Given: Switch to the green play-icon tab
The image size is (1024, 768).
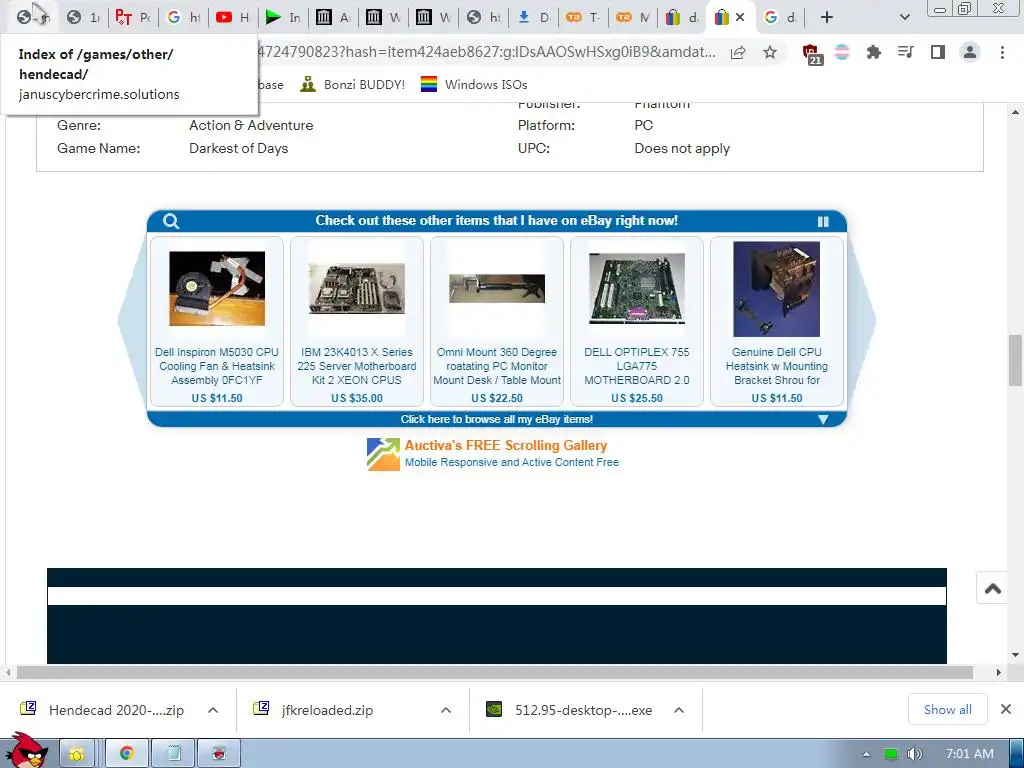Looking at the screenshot, I should (283, 18).
